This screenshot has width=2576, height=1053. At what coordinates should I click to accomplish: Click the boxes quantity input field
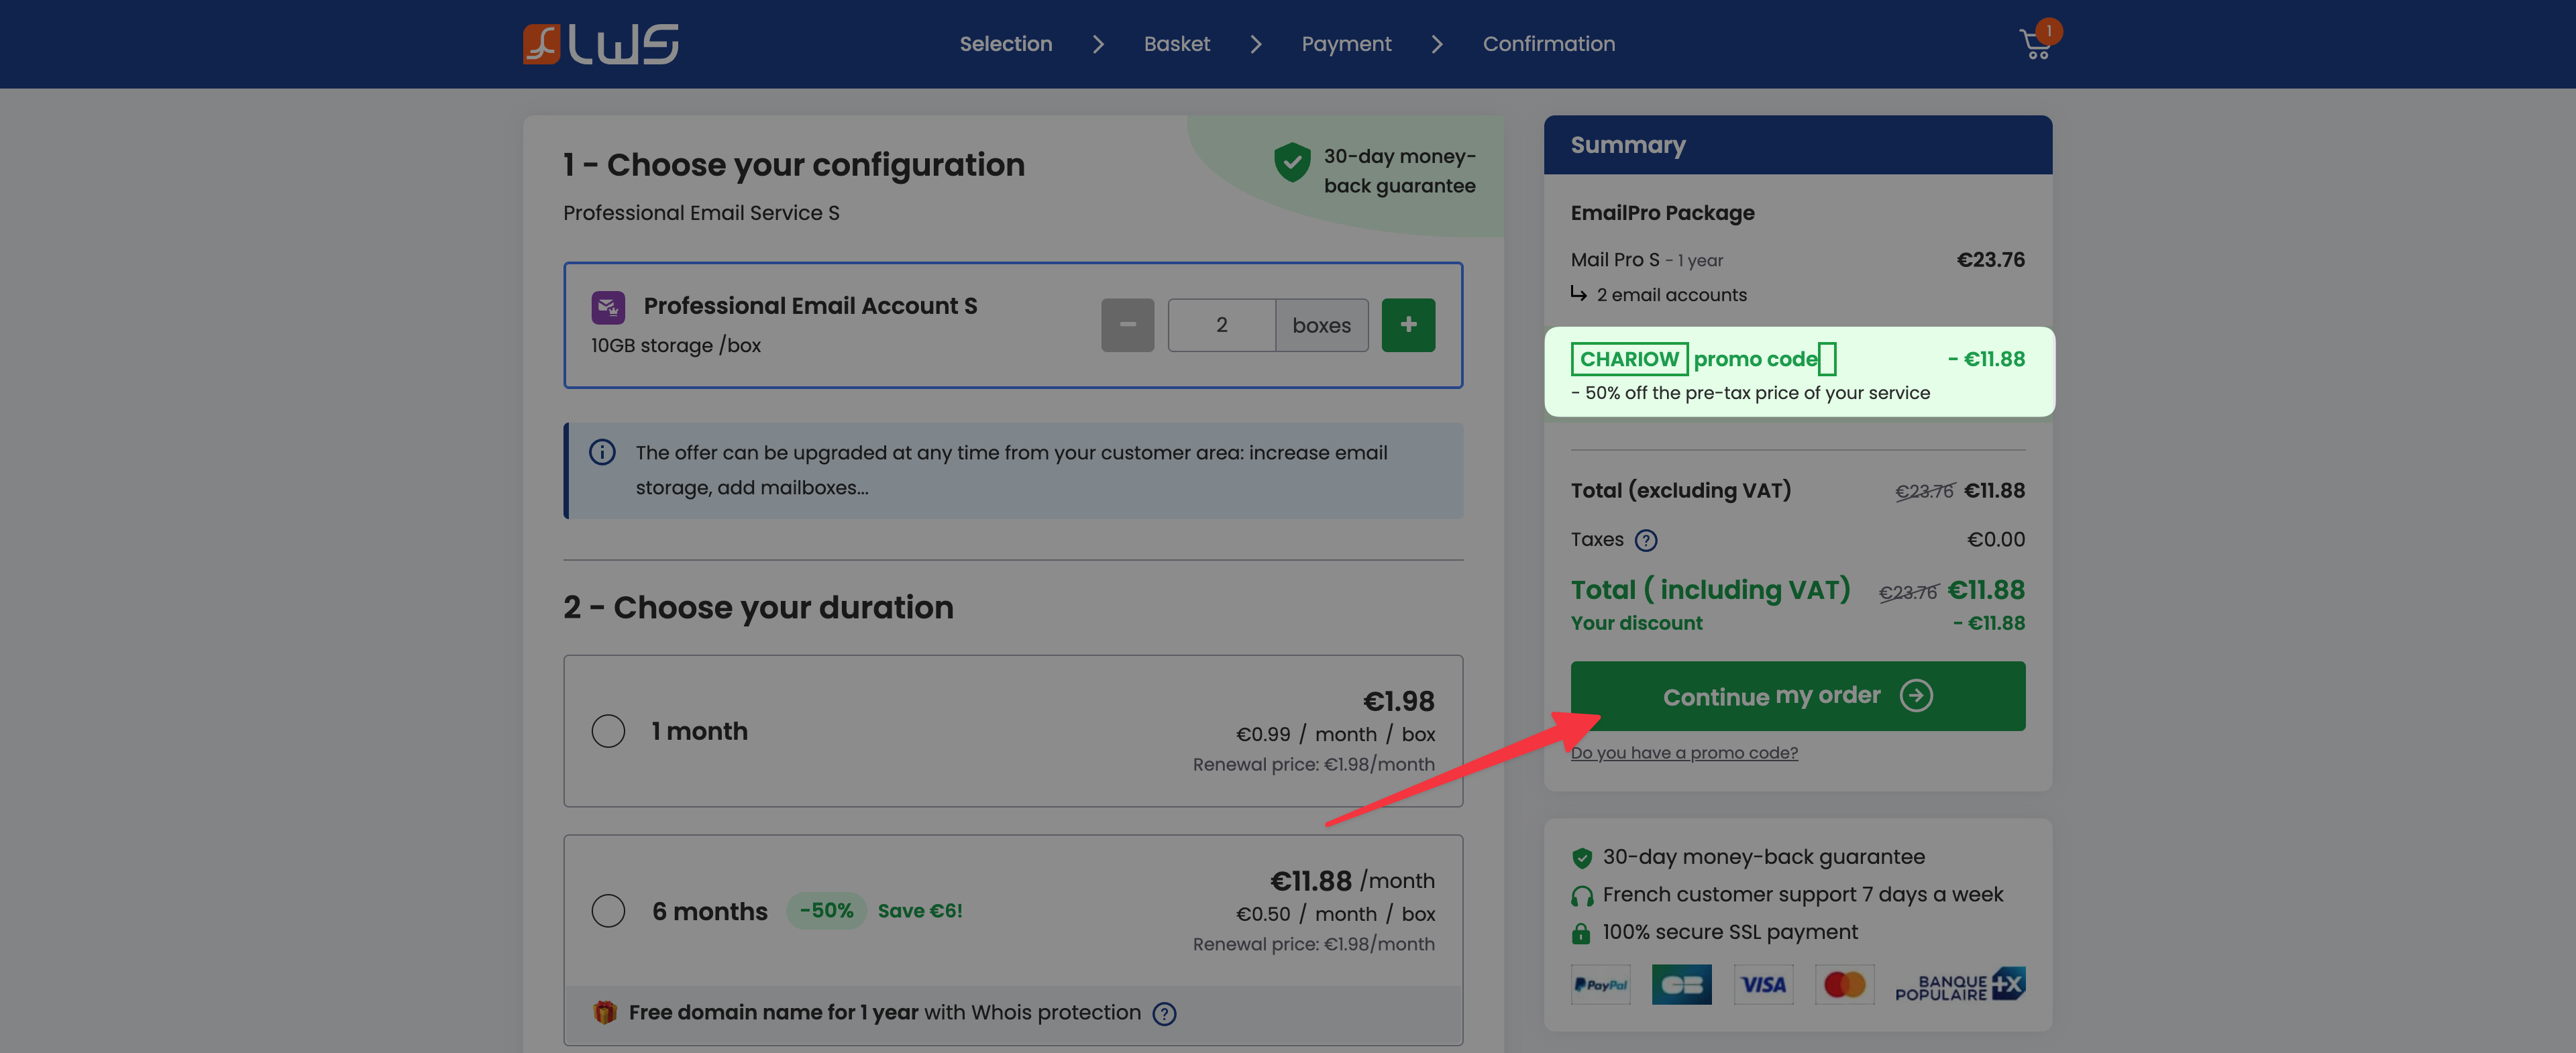pyautogui.click(x=1221, y=325)
